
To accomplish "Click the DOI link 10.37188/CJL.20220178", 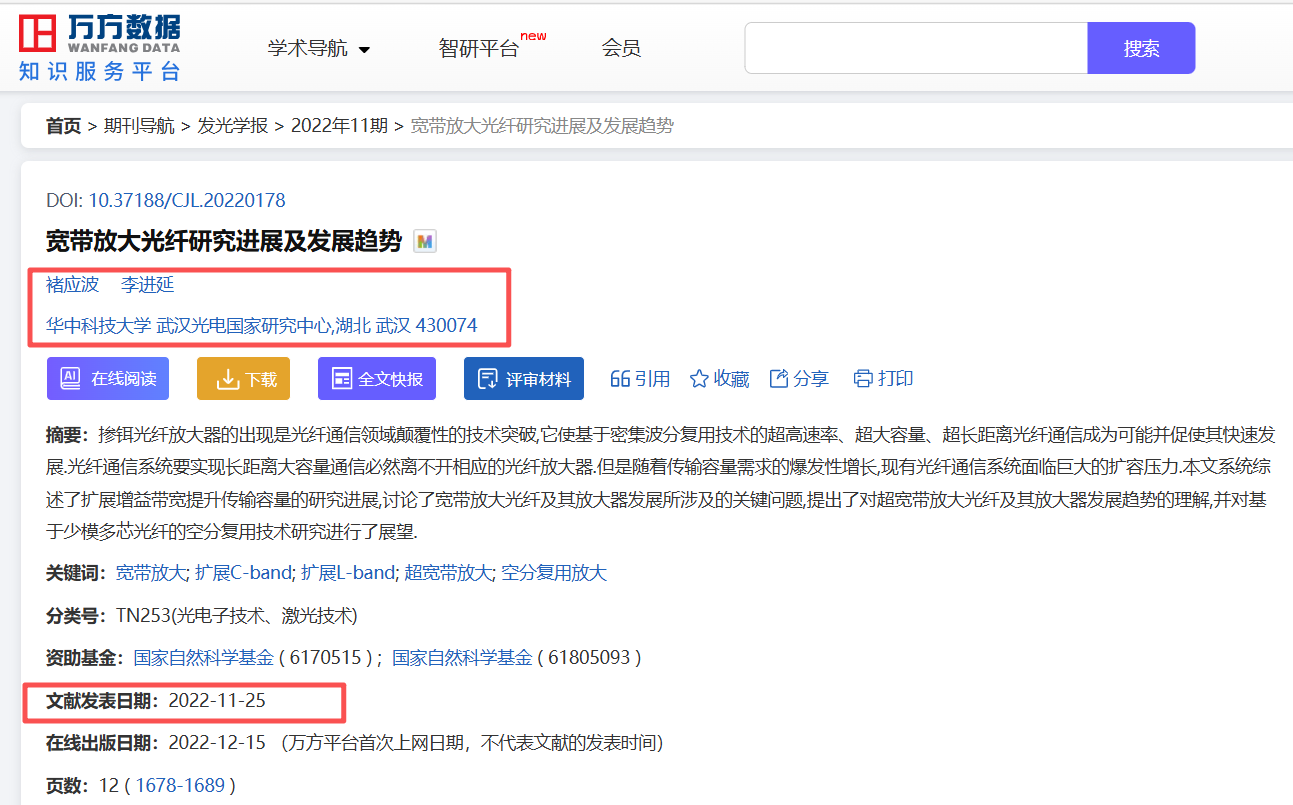I will [187, 200].
